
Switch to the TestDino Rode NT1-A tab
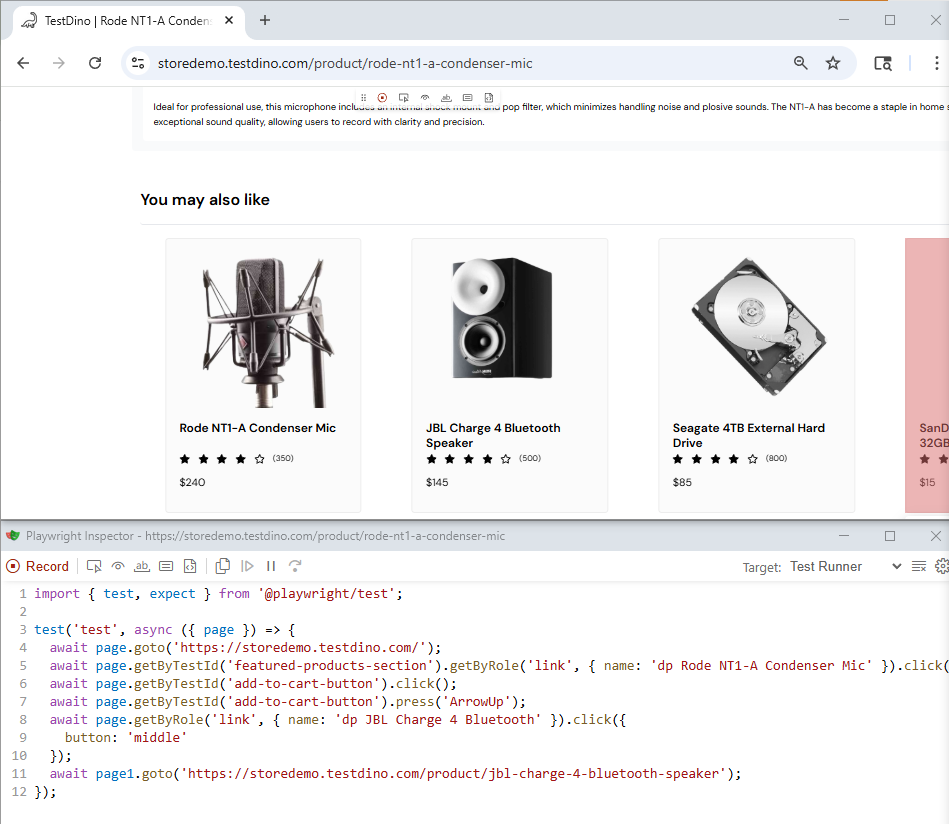120,20
